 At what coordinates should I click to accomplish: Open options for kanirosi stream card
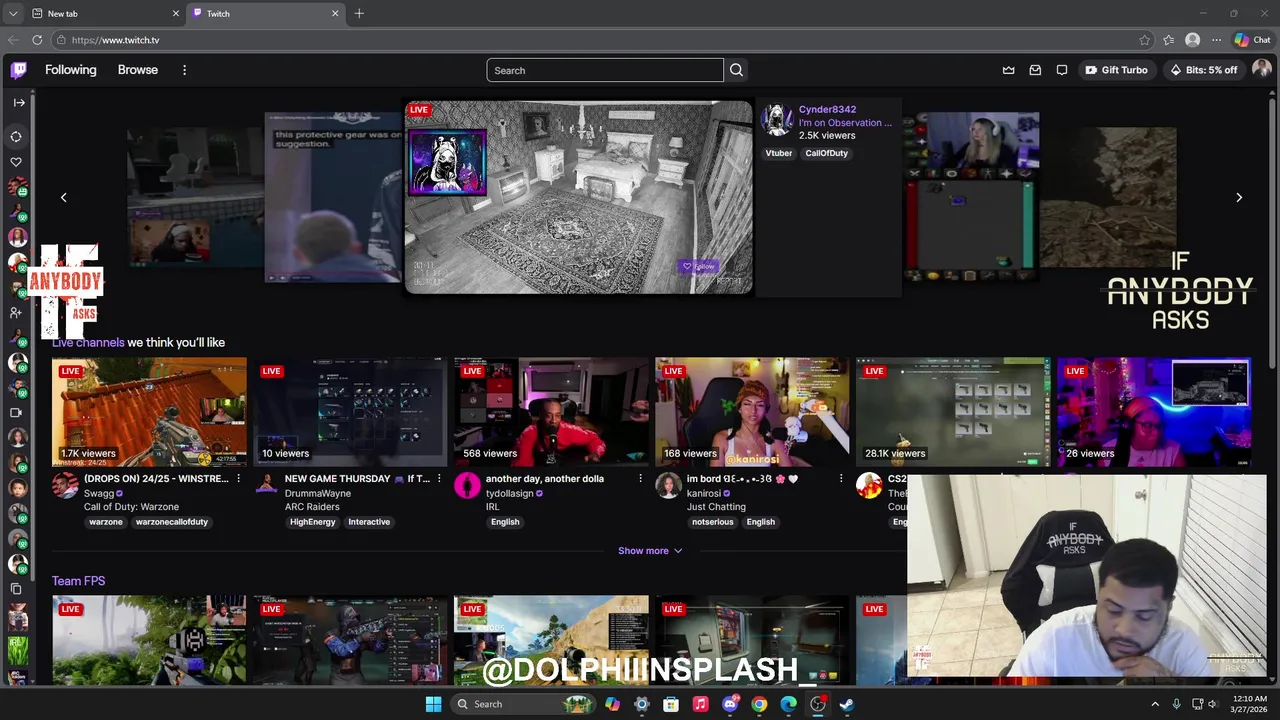click(841, 479)
